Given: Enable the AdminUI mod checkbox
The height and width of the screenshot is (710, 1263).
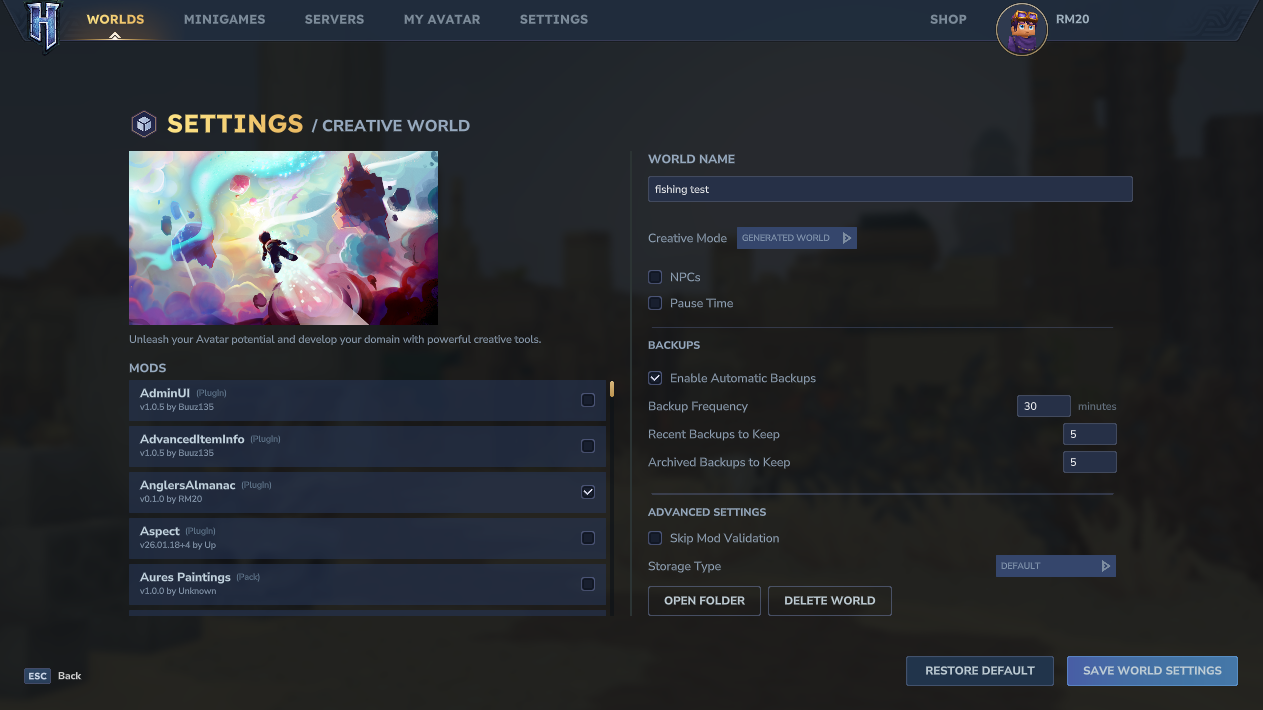Looking at the screenshot, I should pyautogui.click(x=588, y=400).
